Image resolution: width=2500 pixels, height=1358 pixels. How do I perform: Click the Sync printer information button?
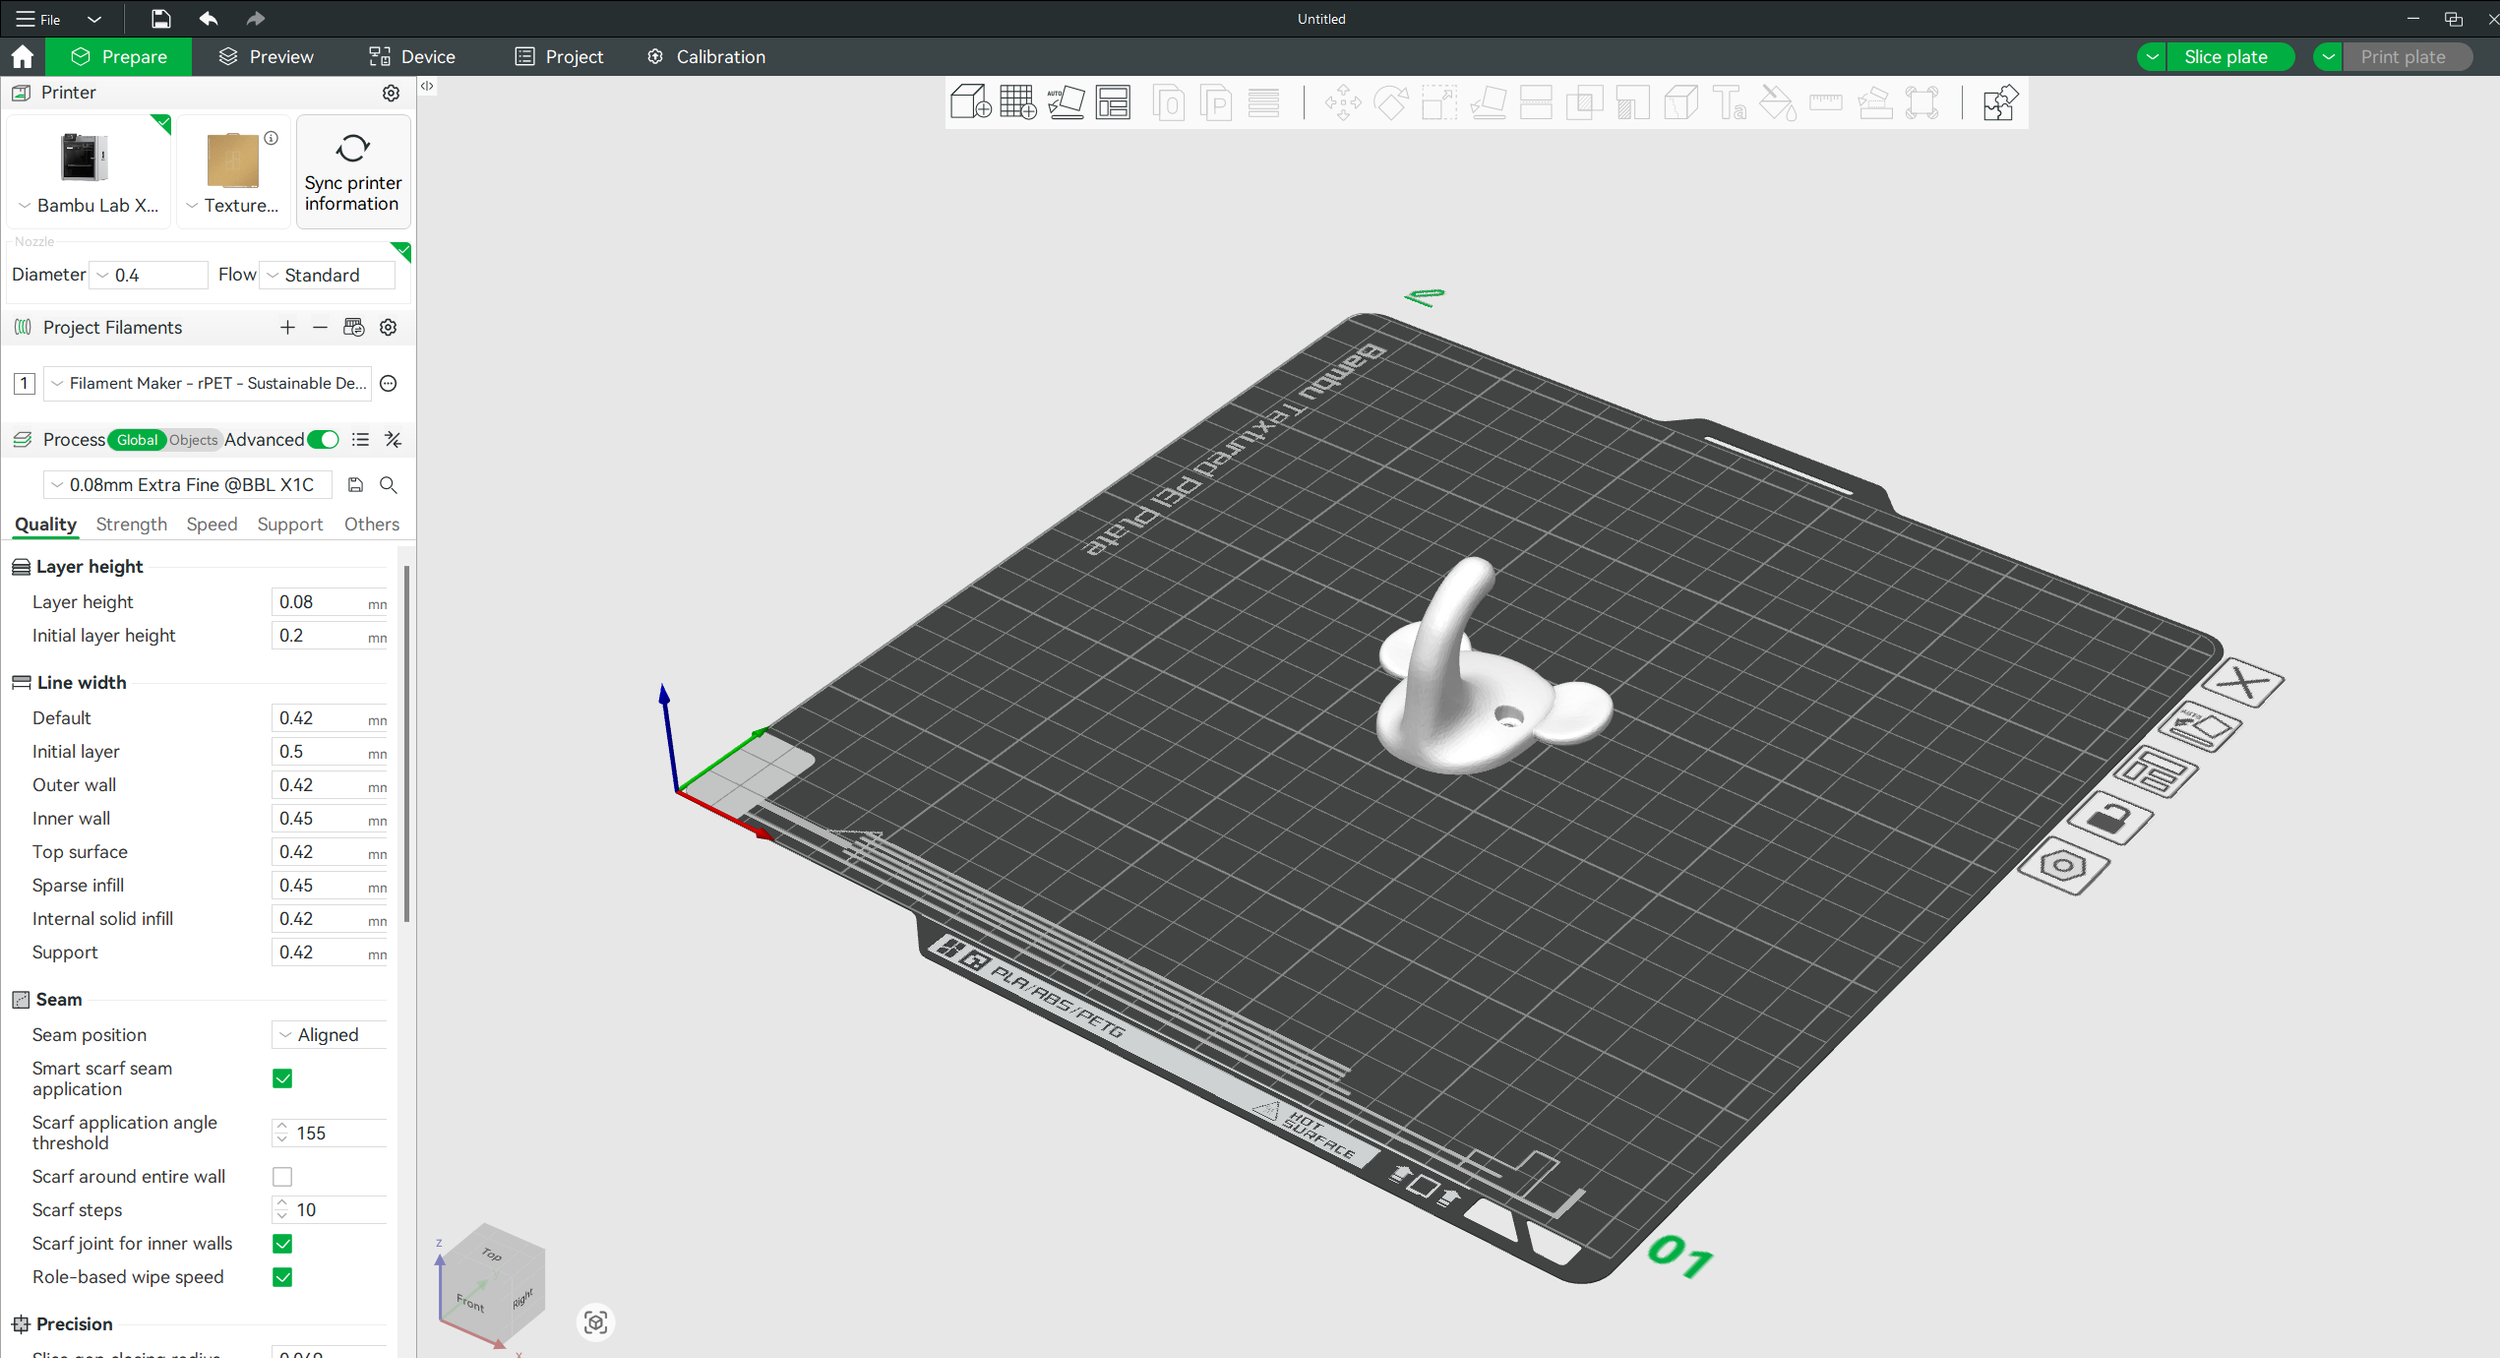353,172
